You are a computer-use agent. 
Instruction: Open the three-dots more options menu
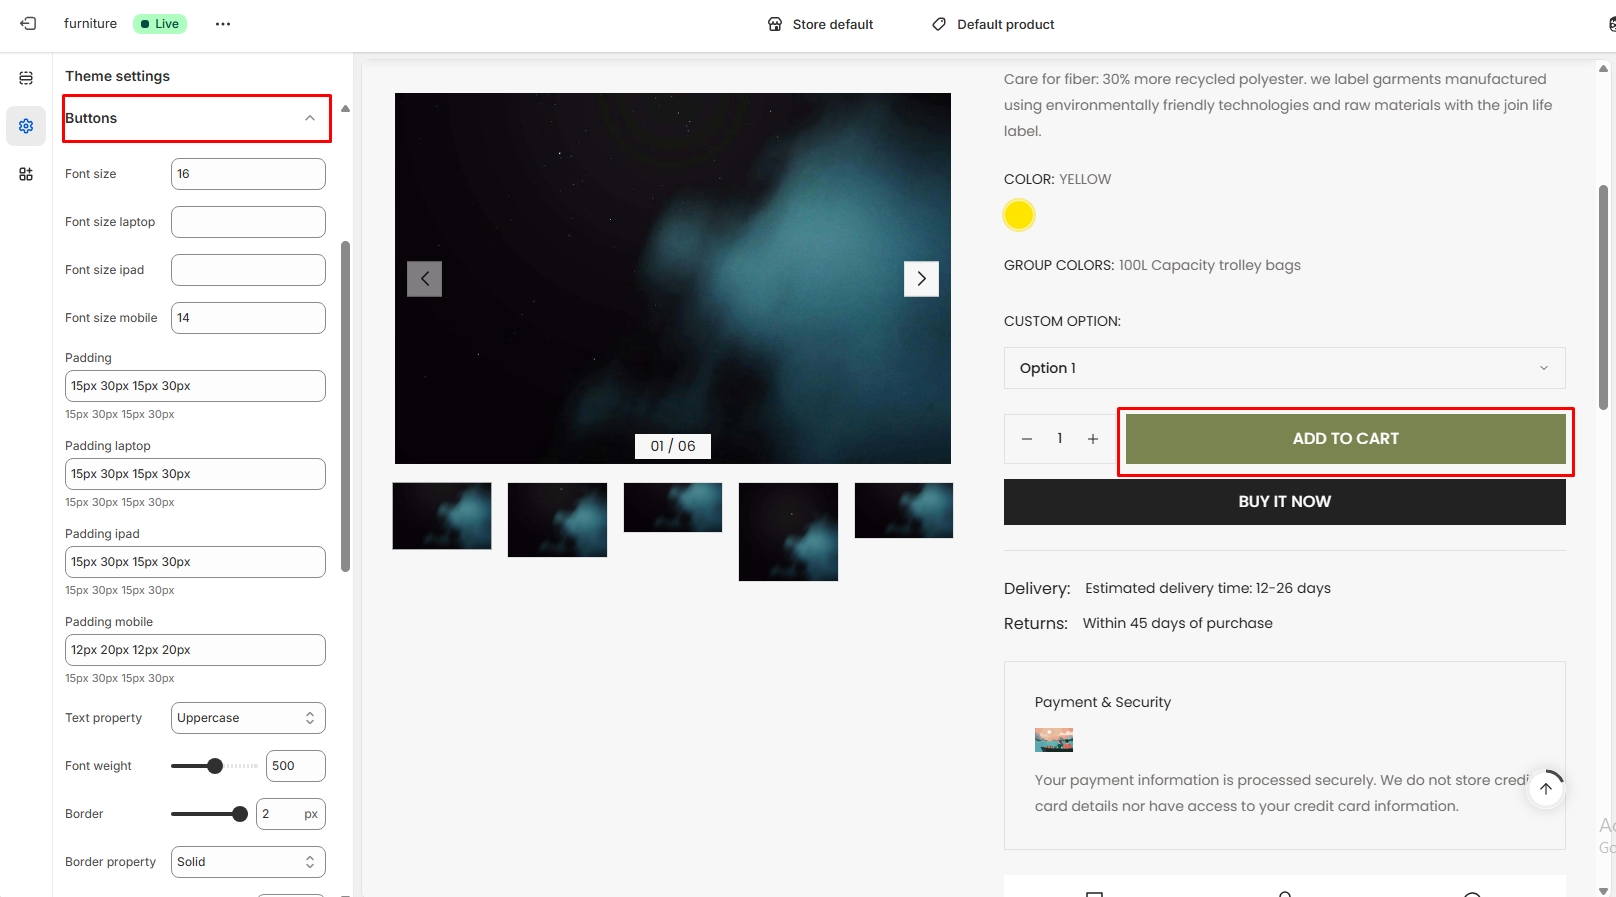(x=223, y=24)
